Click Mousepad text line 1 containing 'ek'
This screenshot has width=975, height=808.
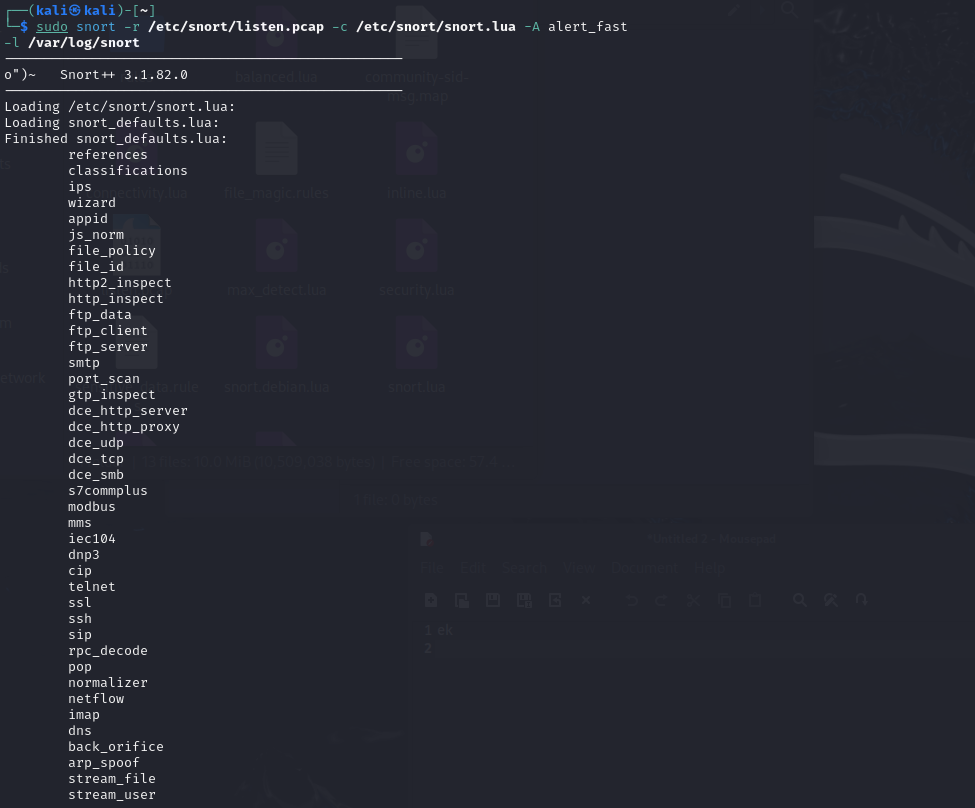click(x=445, y=630)
